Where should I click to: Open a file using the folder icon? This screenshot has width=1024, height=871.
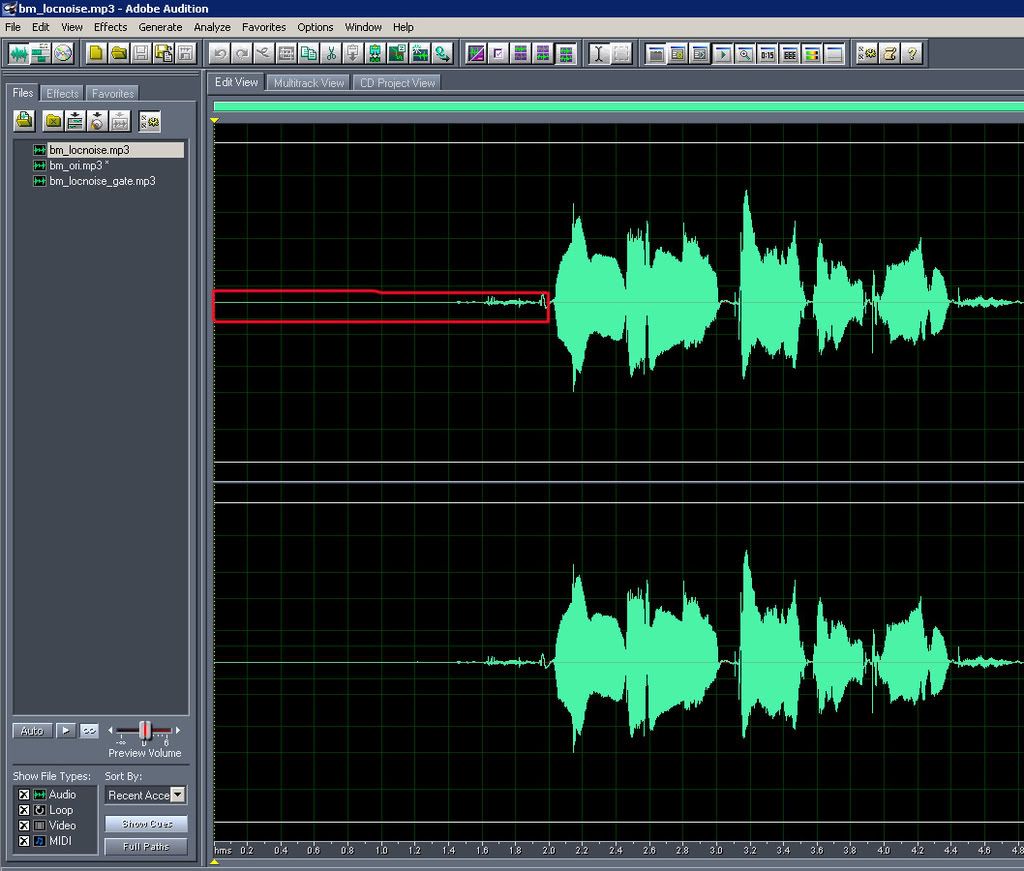118,54
